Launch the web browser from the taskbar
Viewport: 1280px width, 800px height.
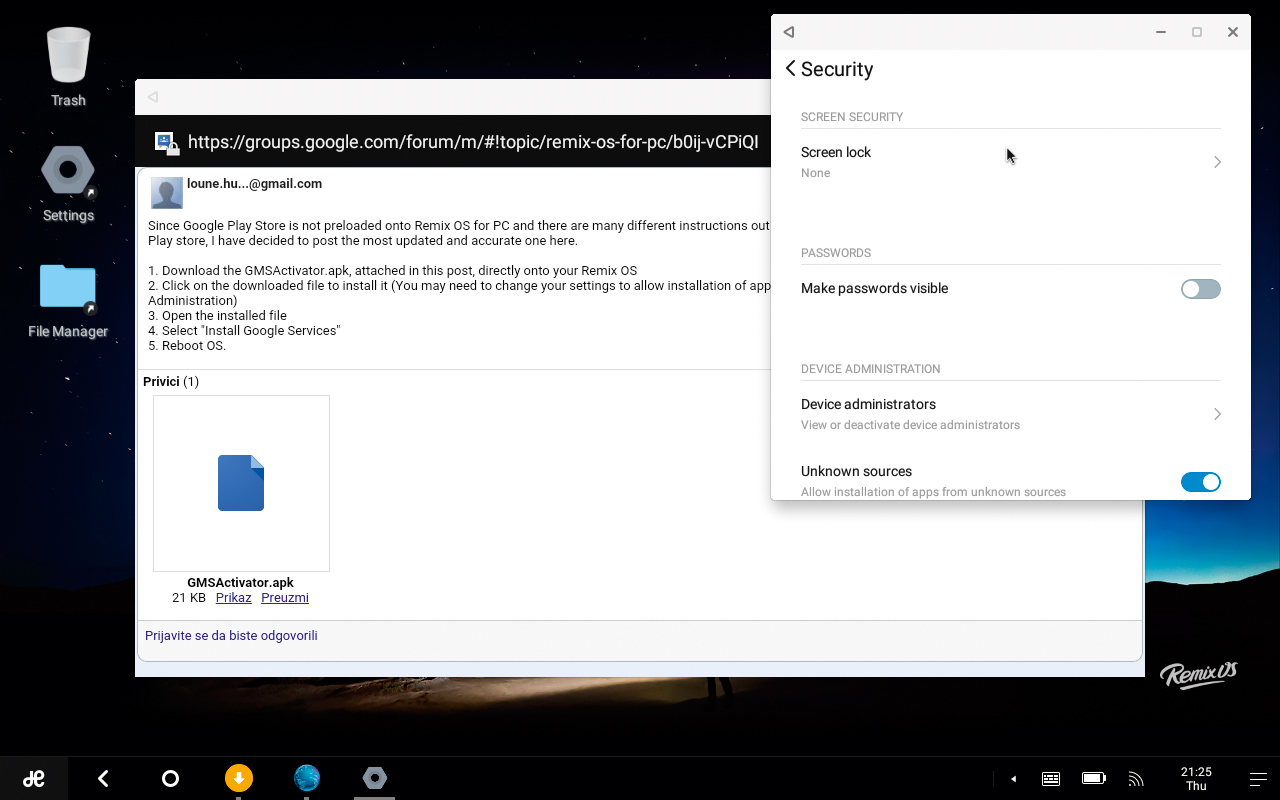(306, 778)
